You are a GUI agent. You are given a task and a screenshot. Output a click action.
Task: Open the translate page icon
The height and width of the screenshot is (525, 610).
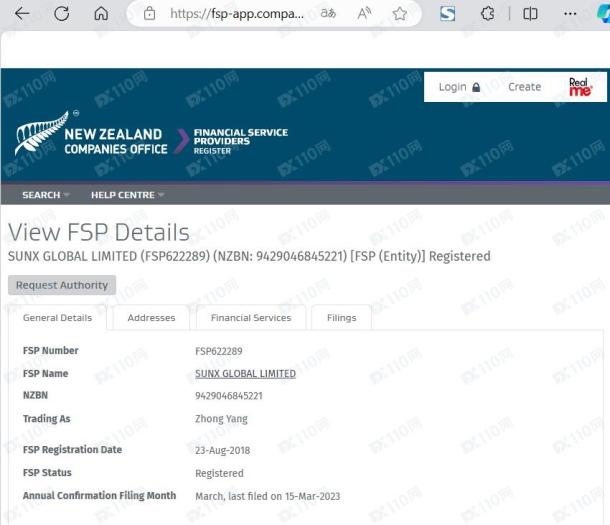coord(328,14)
